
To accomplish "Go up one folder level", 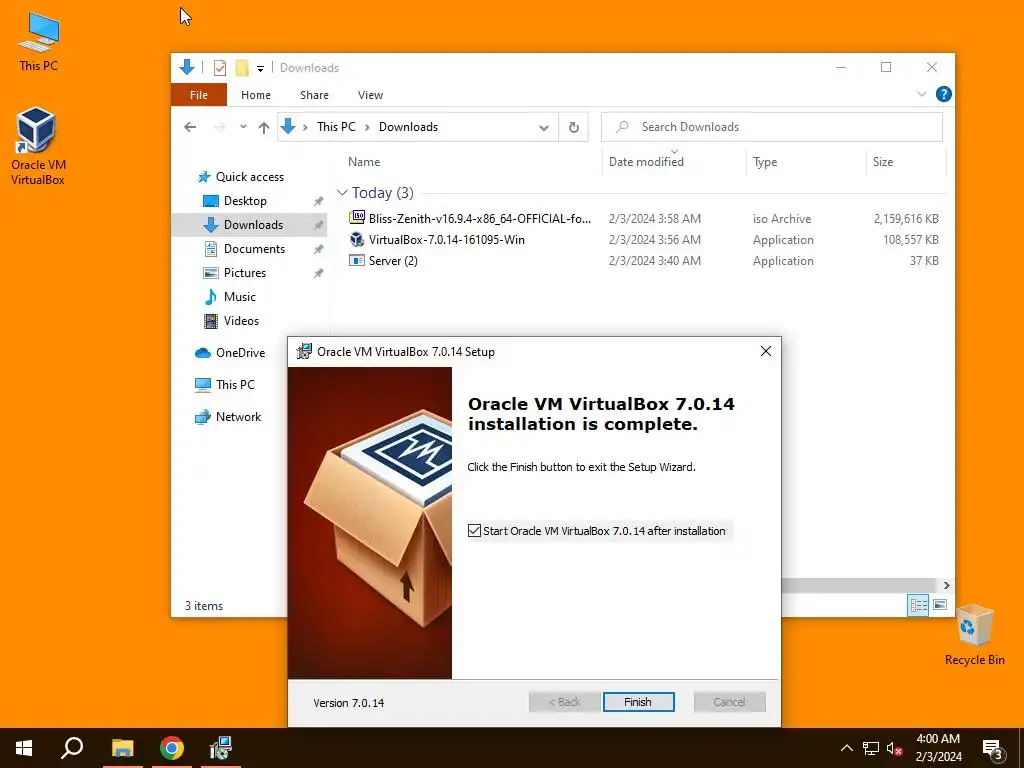I will [x=264, y=127].
